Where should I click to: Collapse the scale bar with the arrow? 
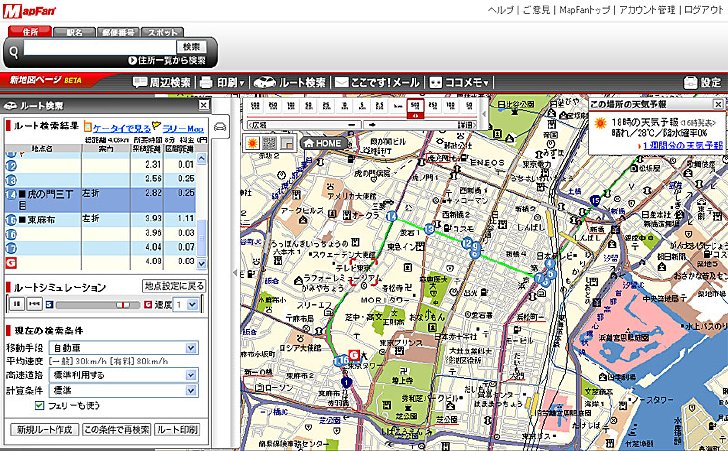(x=484, y=114)
